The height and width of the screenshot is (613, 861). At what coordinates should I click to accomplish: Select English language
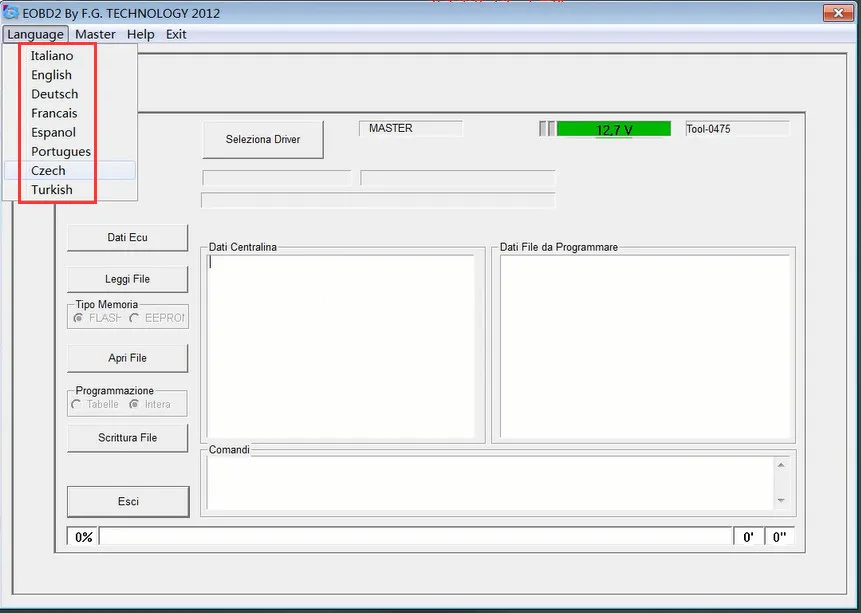point(70,75)
